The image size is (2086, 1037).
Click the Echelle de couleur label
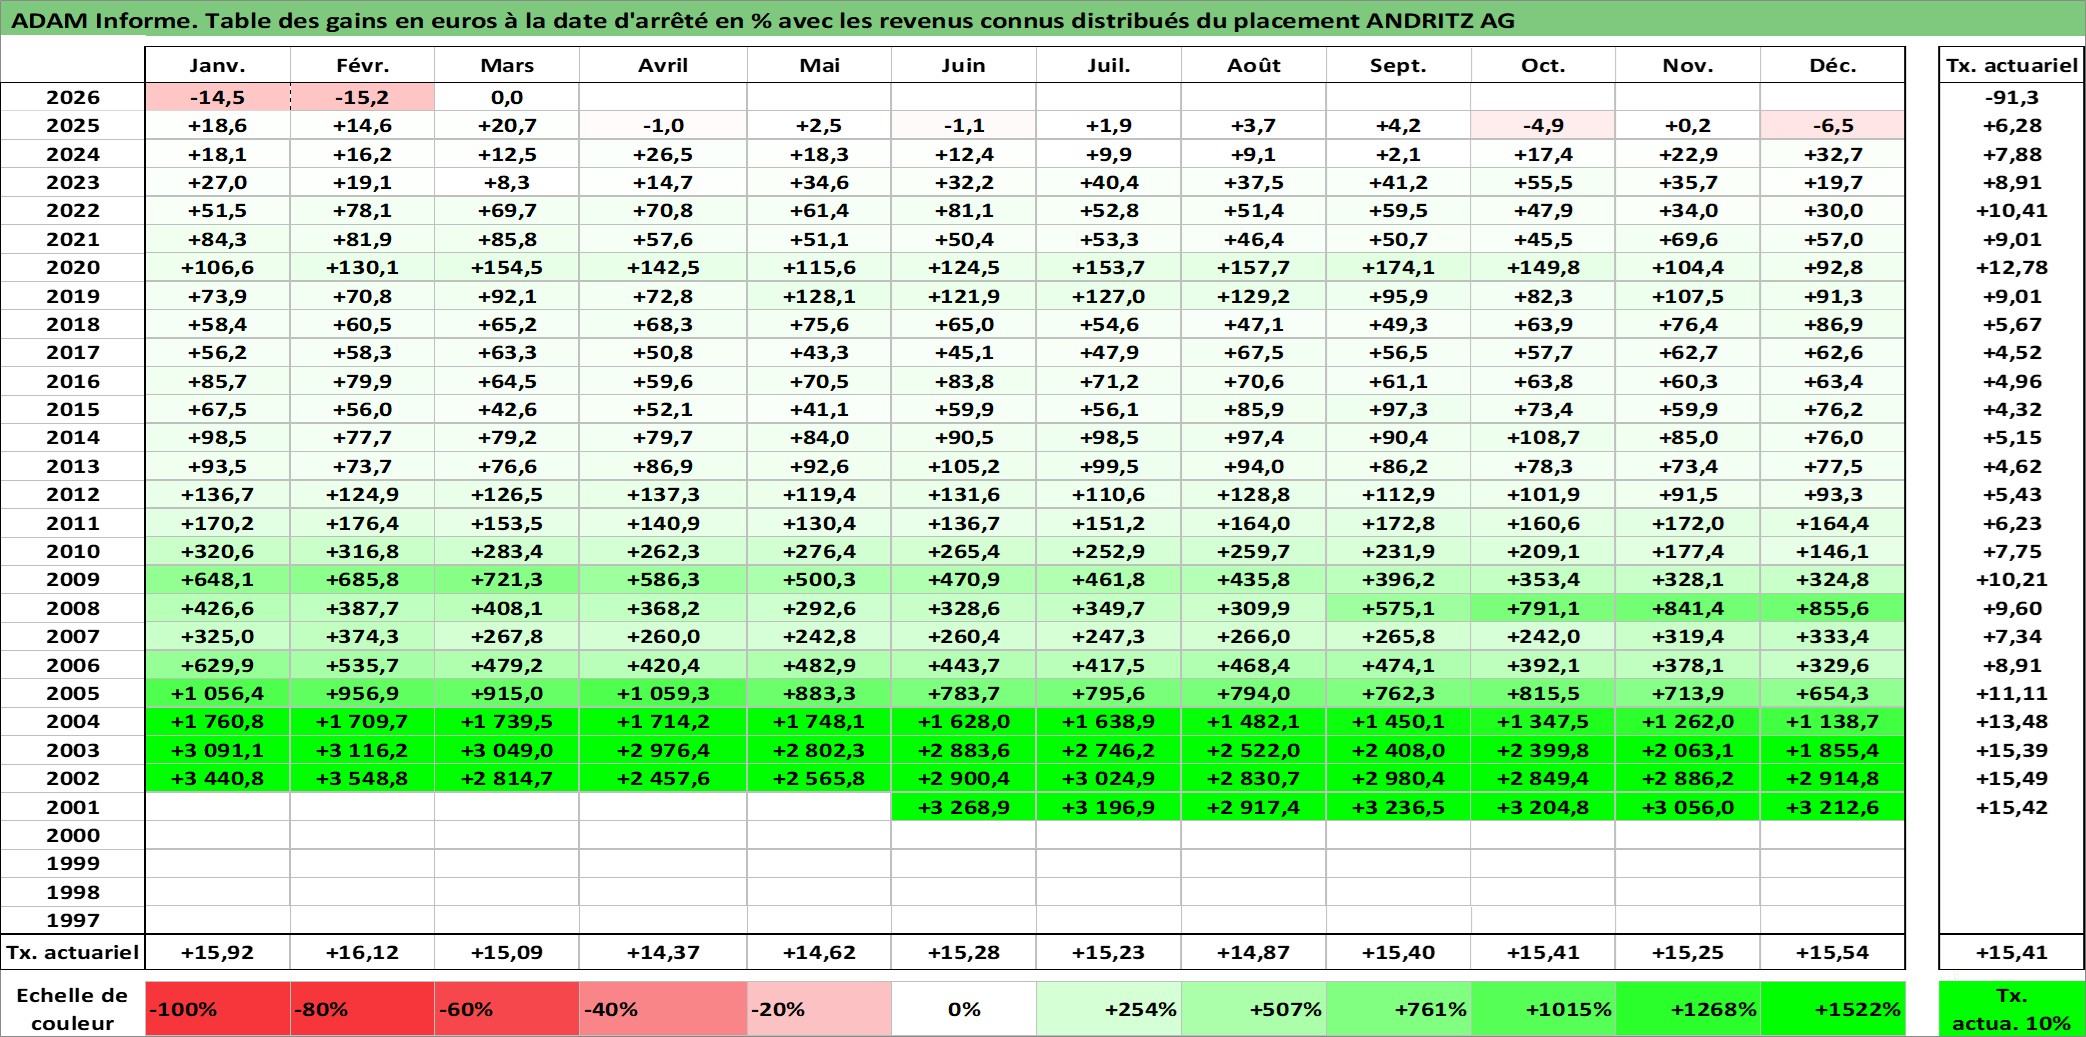(x=72, y=1009)
